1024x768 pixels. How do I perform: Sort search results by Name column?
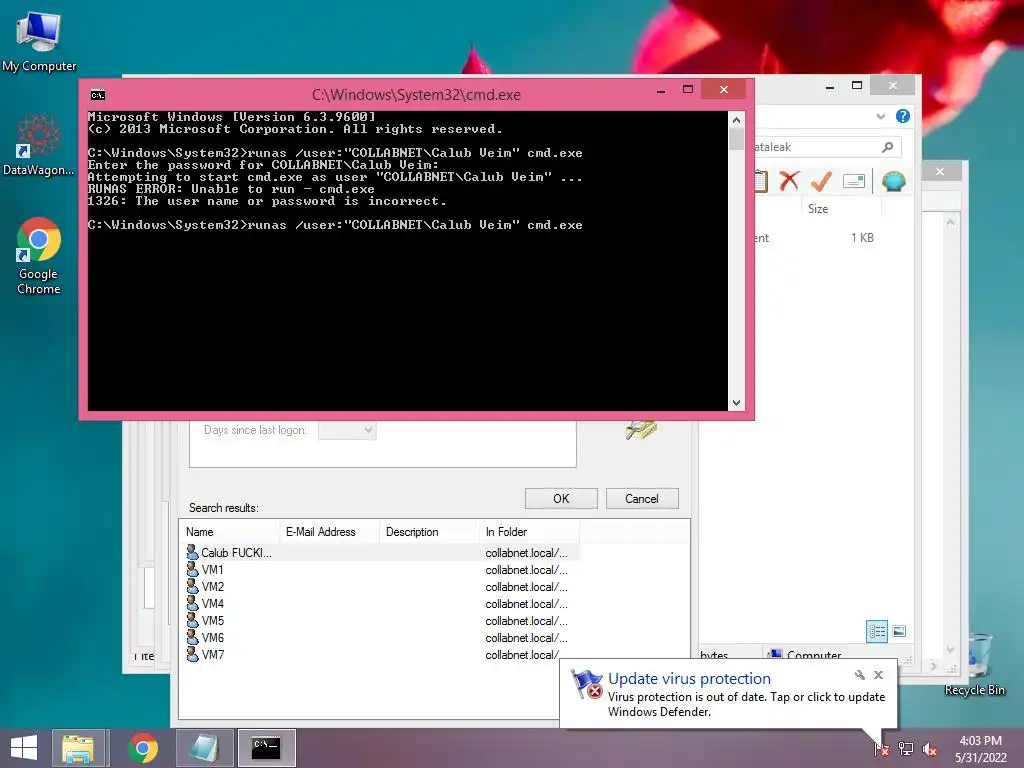(230, 532)
